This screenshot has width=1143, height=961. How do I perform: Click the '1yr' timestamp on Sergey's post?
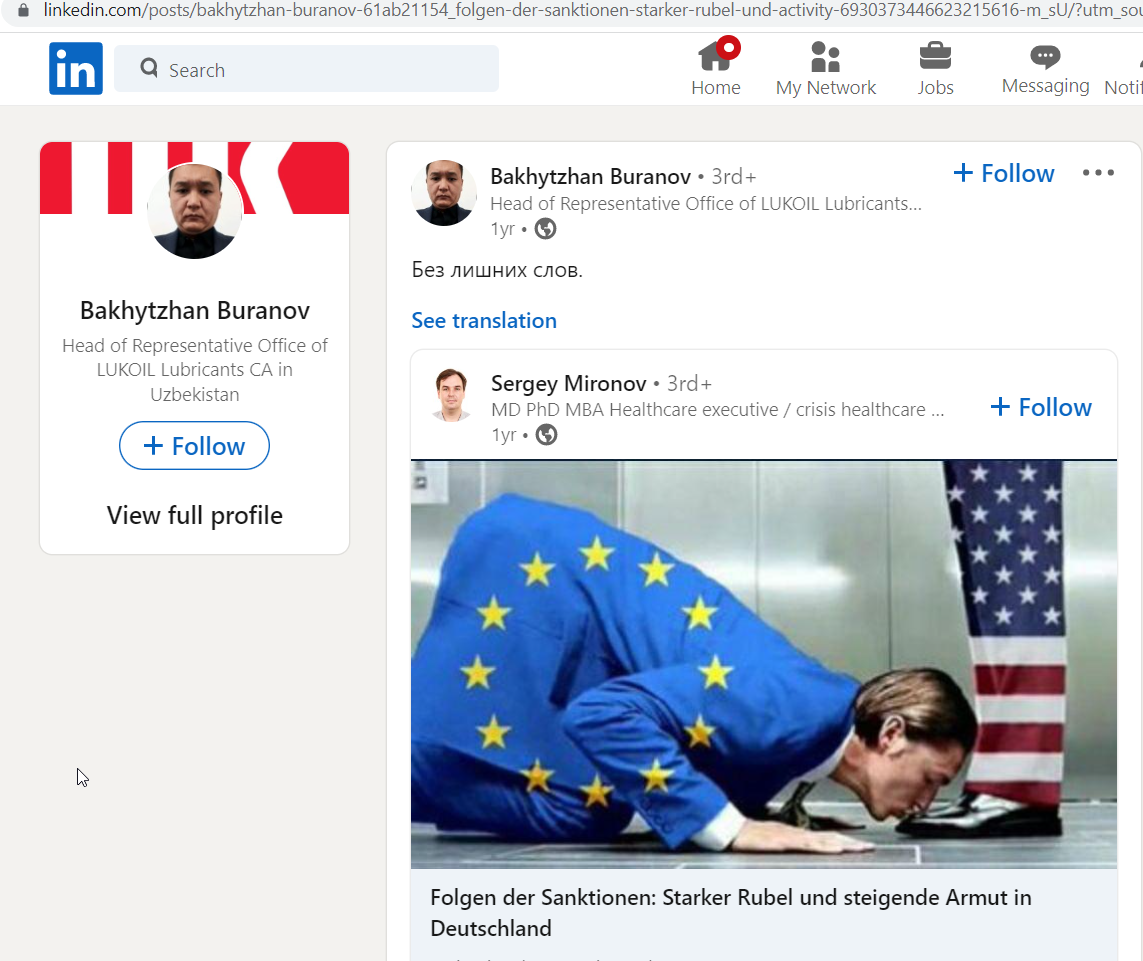pos(504,435)
